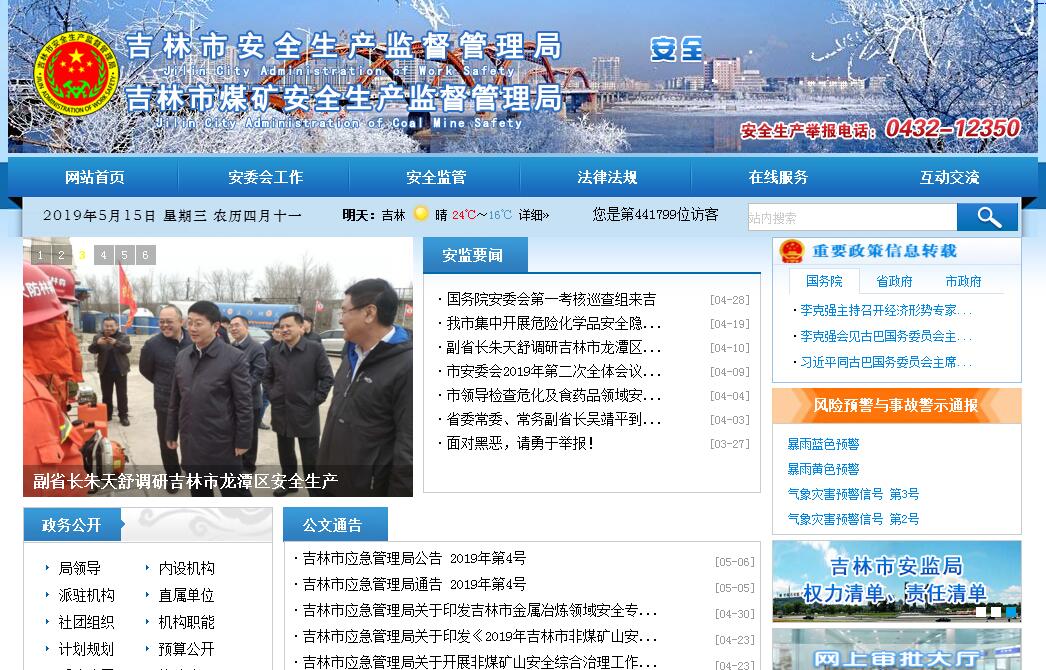Click the date text 2019年5月15日 星期三
Image resolution: width=1046 pixels, height=670 pixels.
point(125,216)
